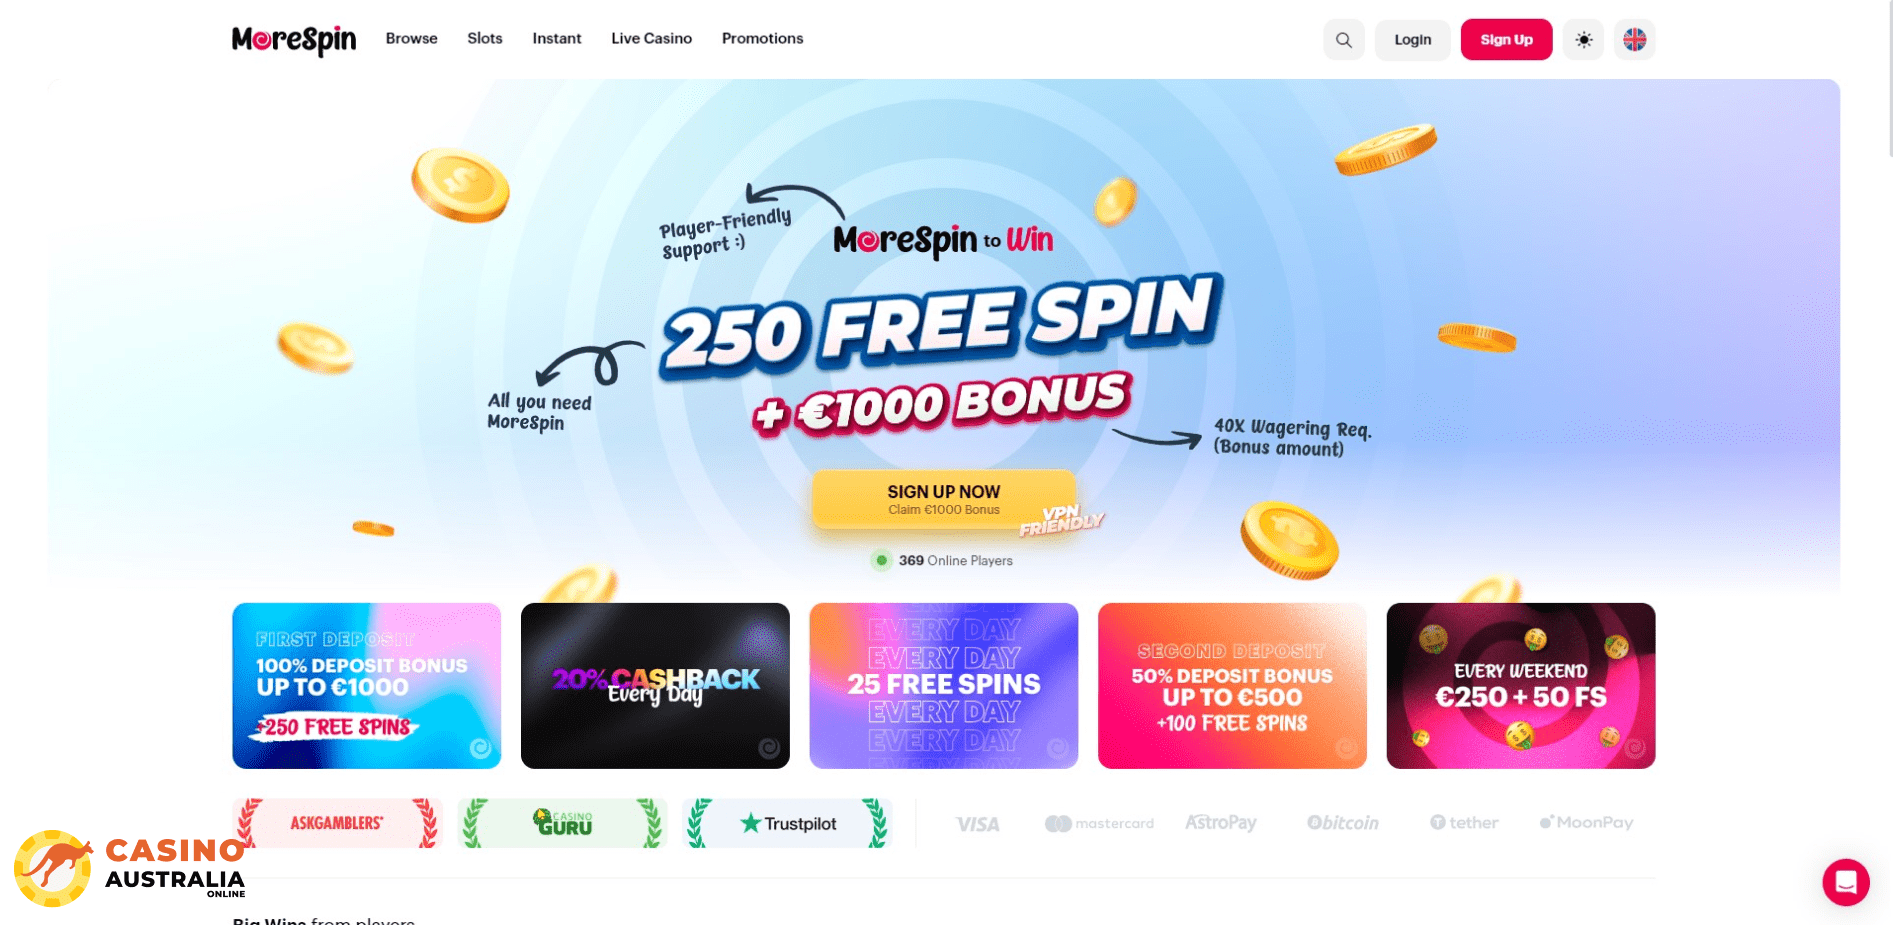Open the Browse menu

pyautogui.click(x=412, y=38)
